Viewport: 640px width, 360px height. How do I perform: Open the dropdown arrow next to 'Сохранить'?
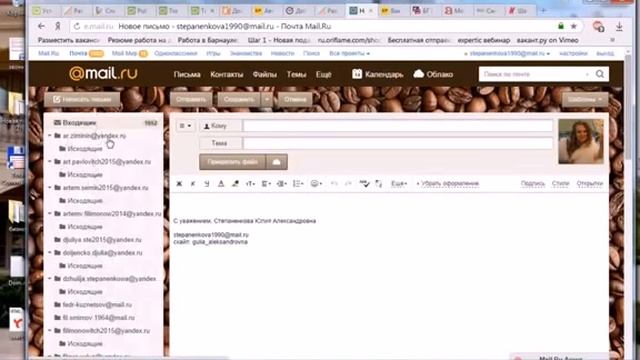tap(267, 99)
